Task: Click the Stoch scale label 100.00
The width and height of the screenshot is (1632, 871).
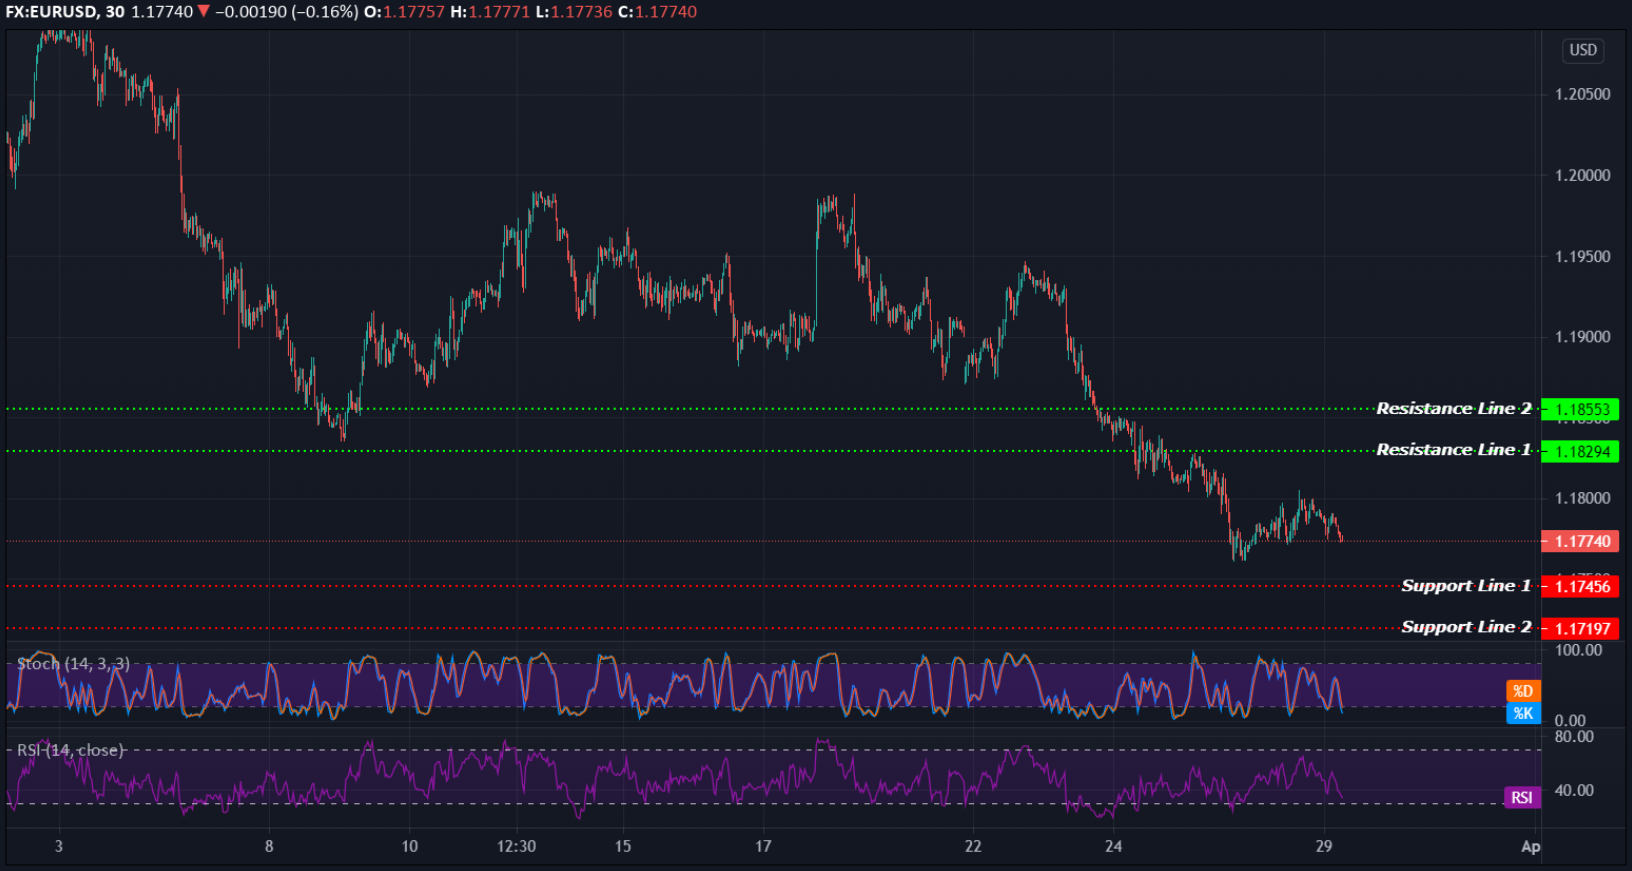Action: tap(1578, 650)
